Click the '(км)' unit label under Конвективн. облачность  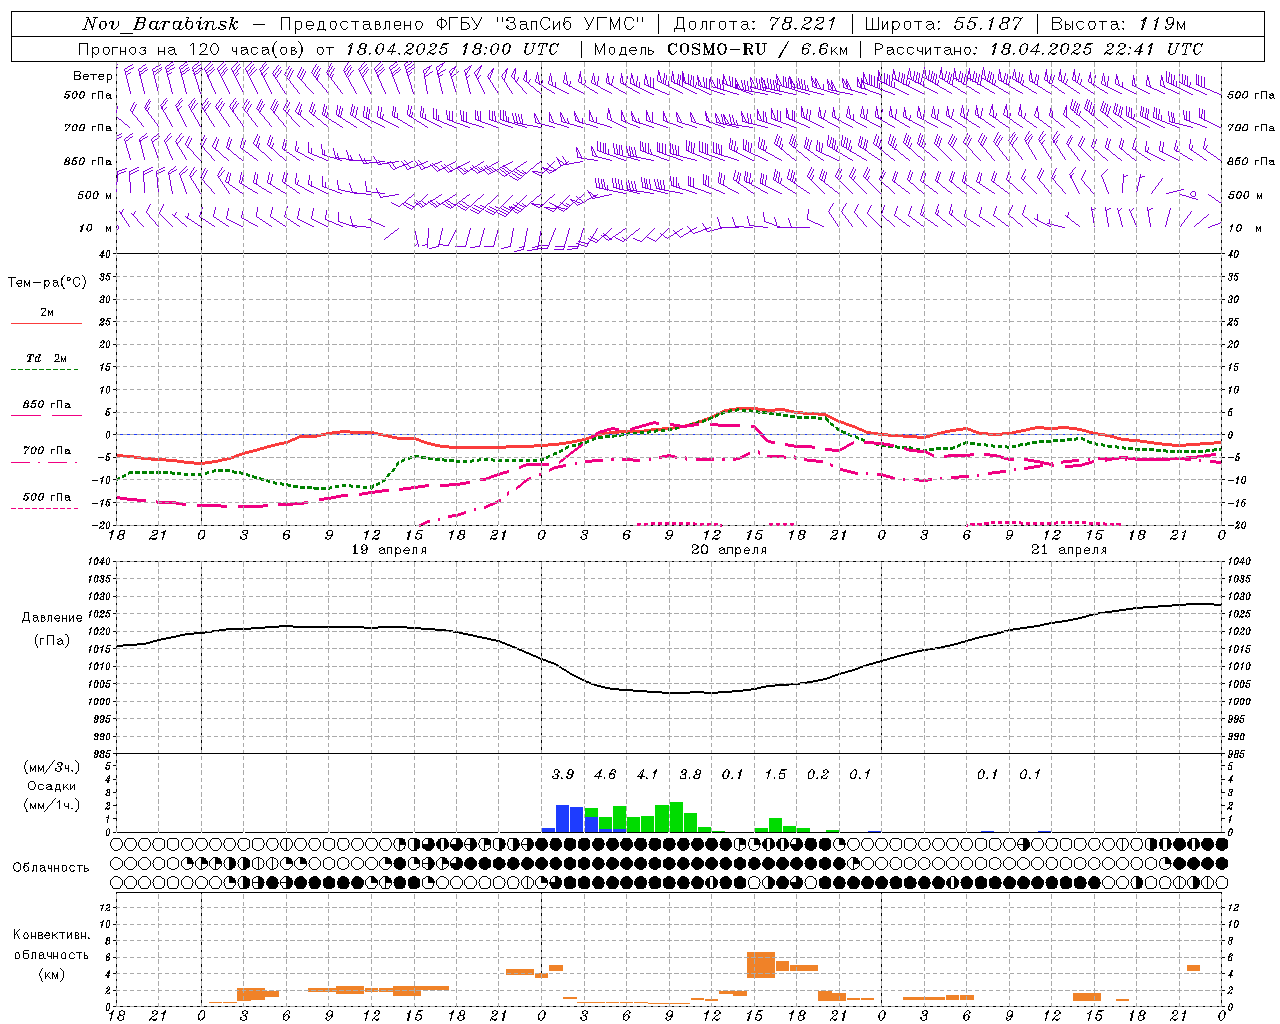point(51,974)
